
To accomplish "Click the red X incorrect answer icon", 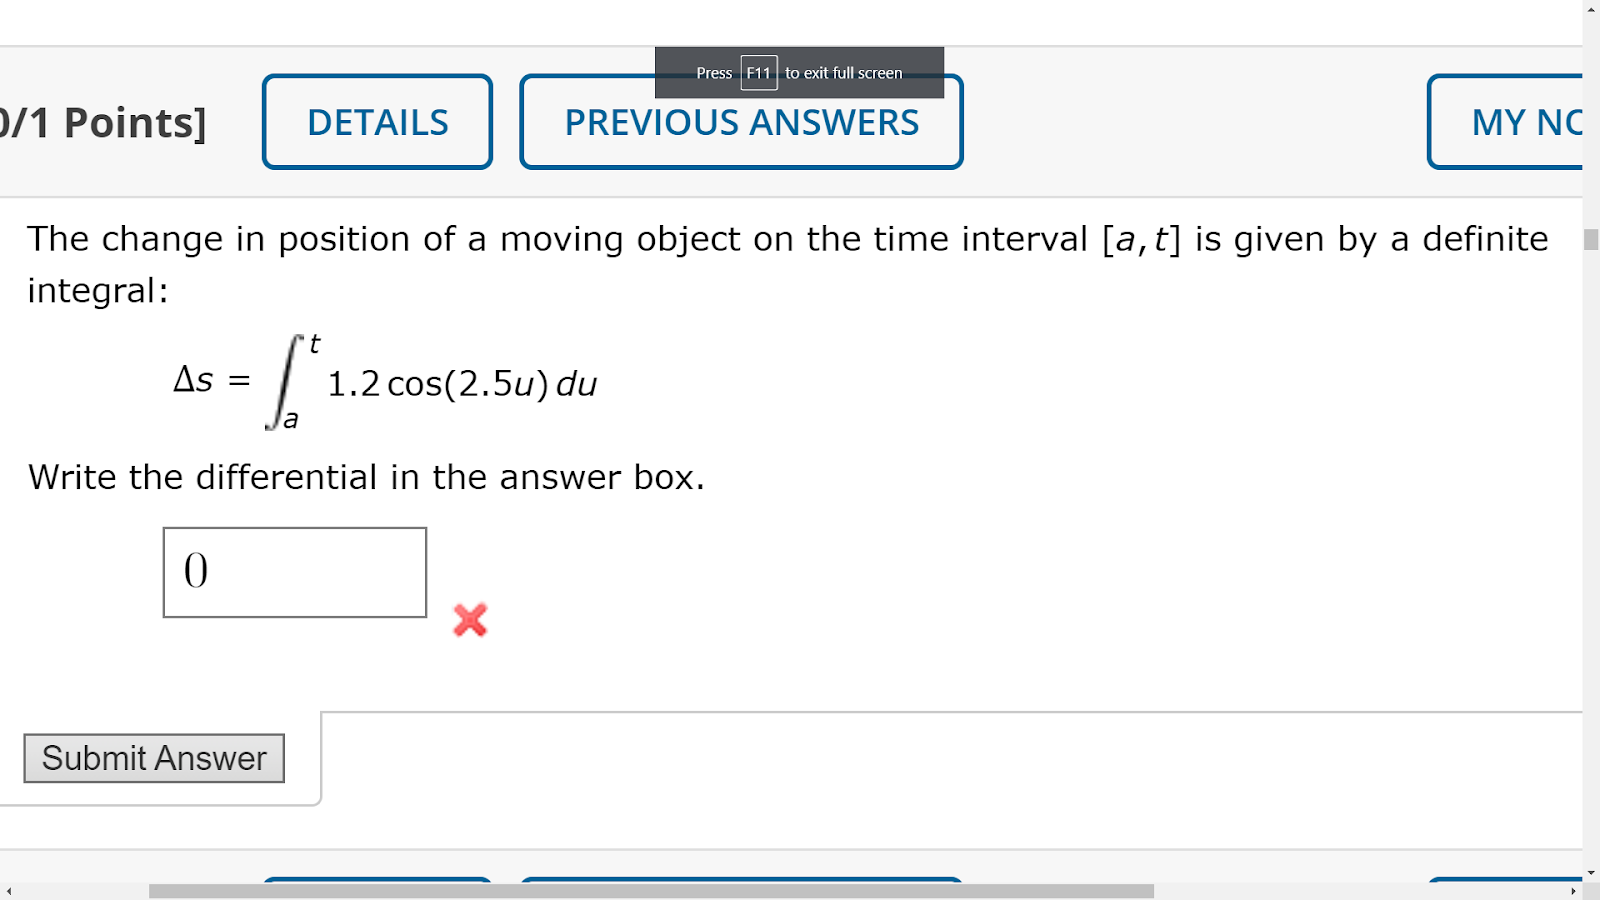I will [469, 620].
